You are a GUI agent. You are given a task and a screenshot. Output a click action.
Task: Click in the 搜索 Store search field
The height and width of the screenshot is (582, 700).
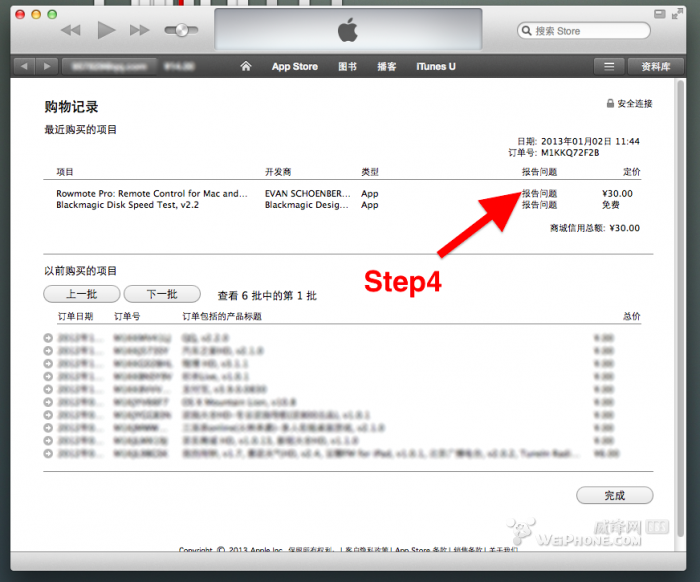click(x=590, y=31)
